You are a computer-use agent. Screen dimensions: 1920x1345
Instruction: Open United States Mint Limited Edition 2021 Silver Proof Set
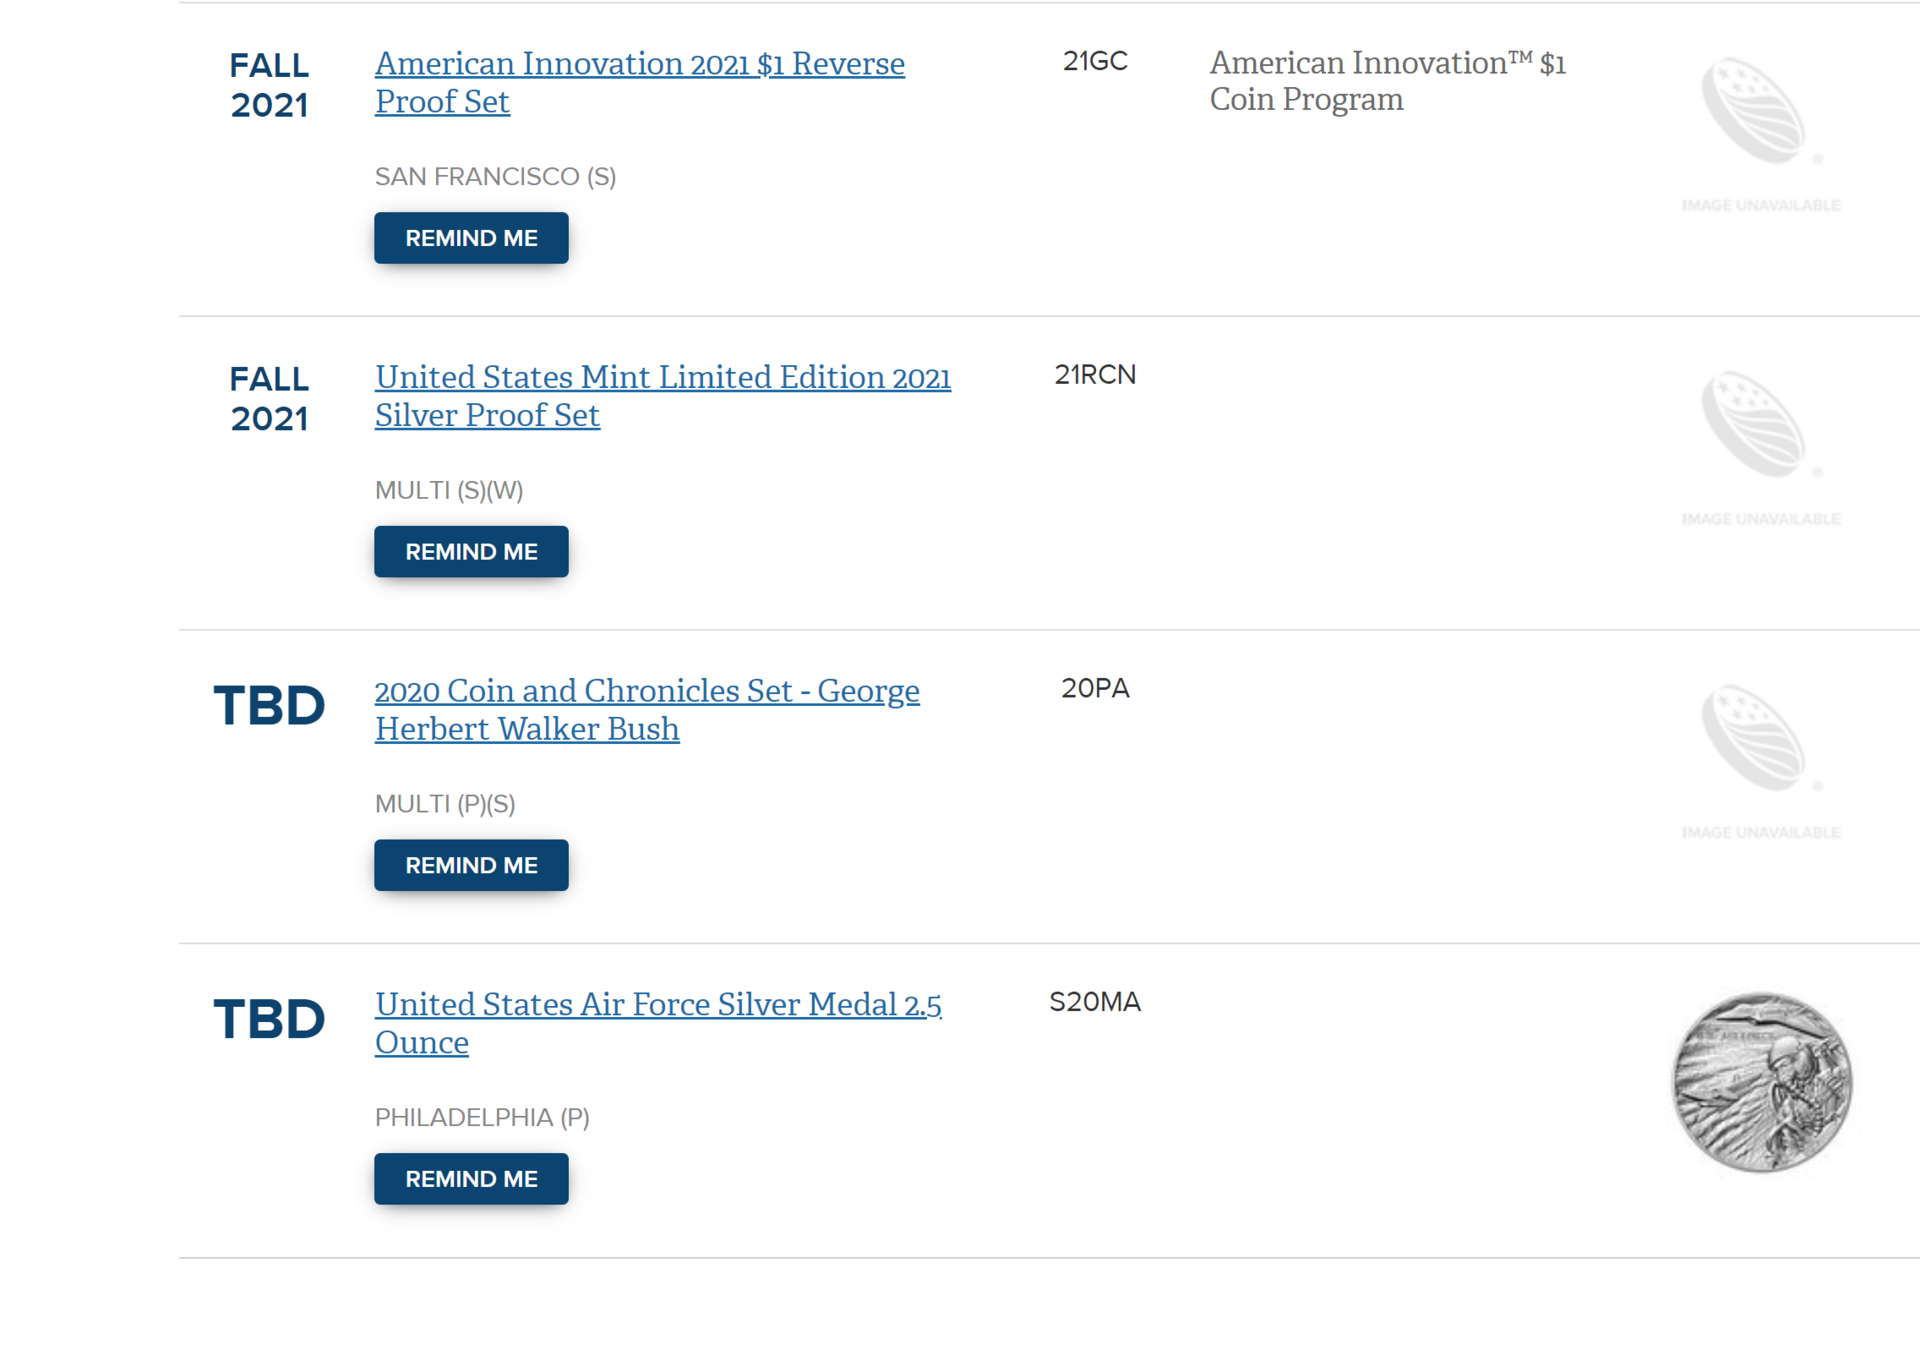pyautogui.click(x=663, y=396)
